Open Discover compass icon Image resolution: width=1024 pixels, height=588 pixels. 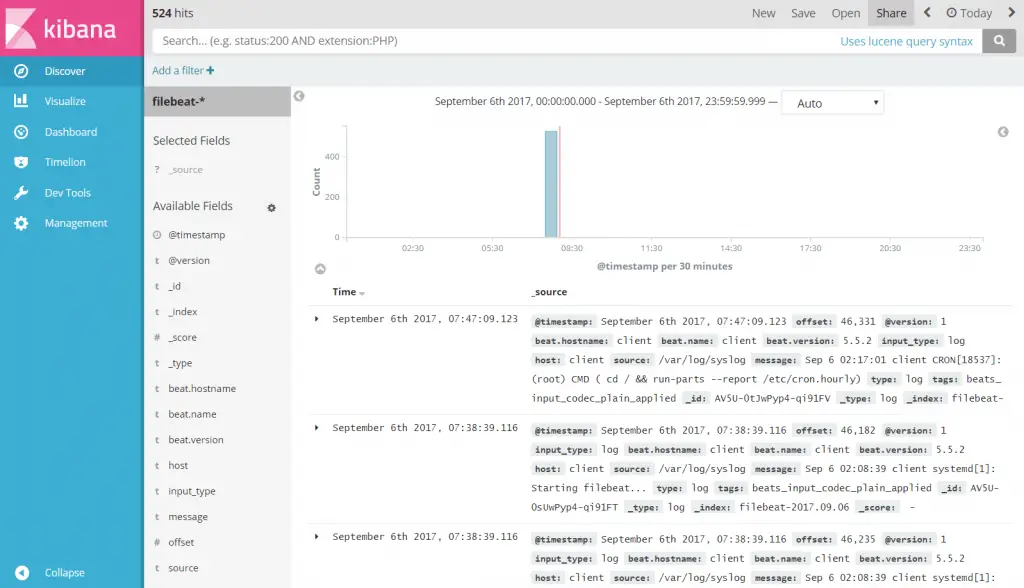[x=21, y=71]
